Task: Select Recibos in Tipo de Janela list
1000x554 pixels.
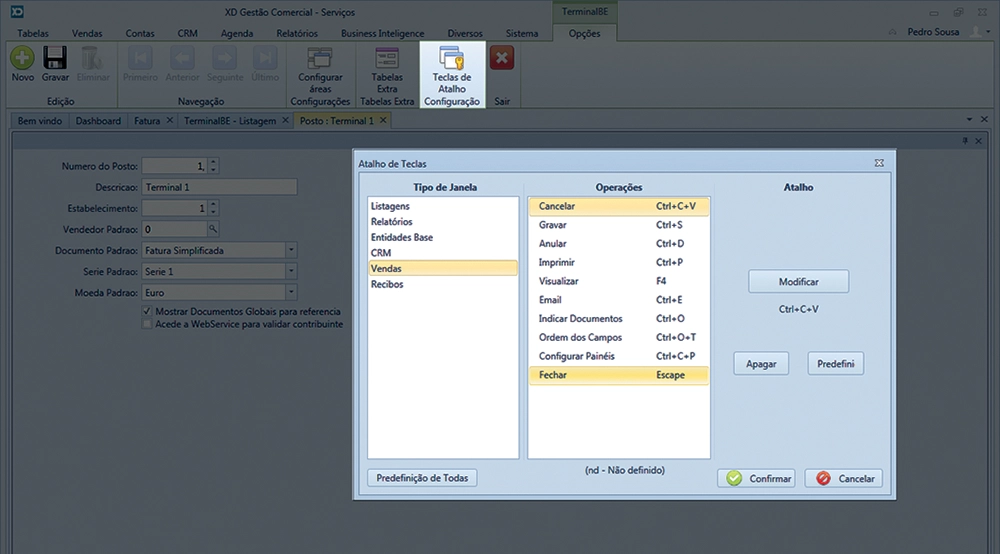Action: coord(386,285)
